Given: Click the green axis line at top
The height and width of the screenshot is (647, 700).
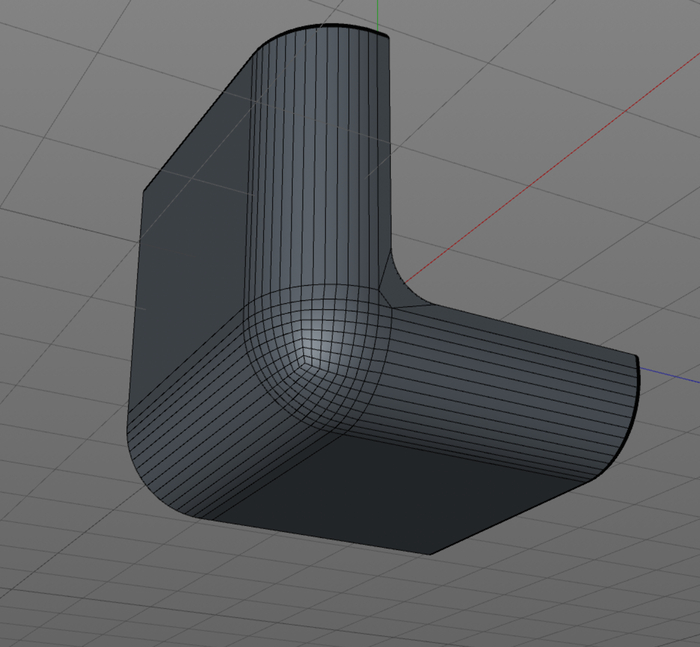Looking at the screenshot, I should click(x=380, y=12).
